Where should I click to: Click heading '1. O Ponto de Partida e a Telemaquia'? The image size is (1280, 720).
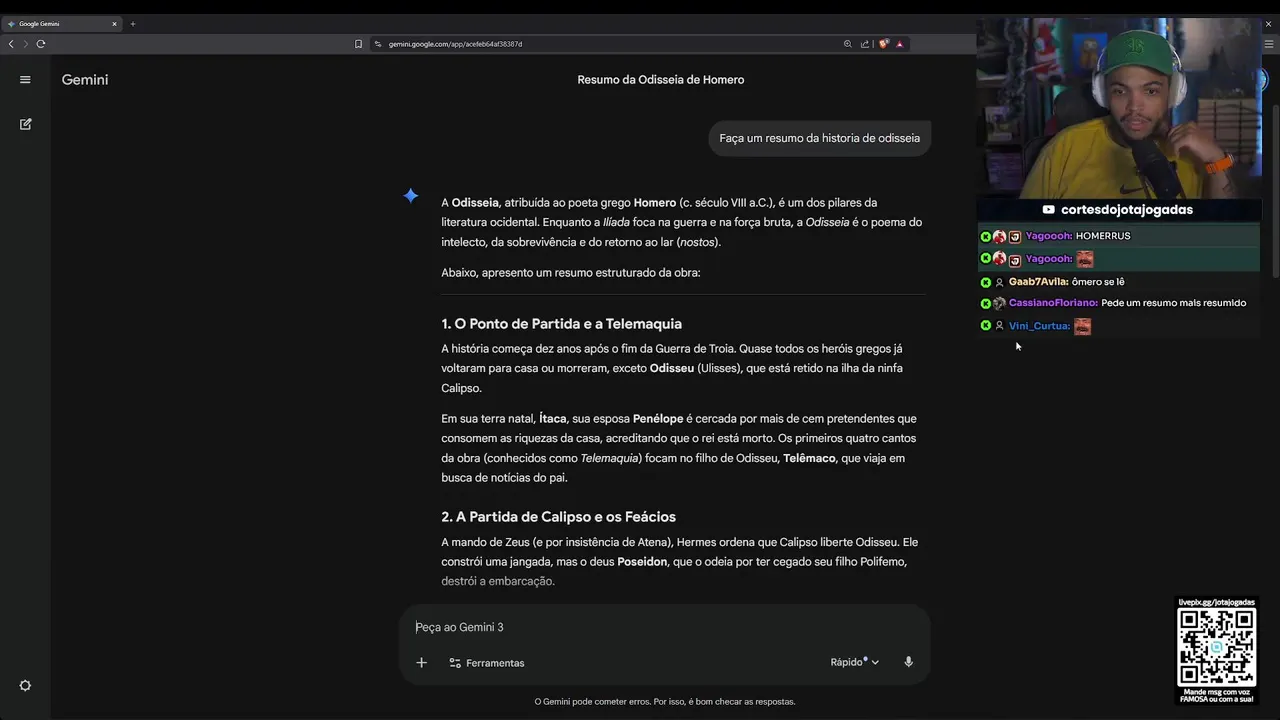point(561,324)
